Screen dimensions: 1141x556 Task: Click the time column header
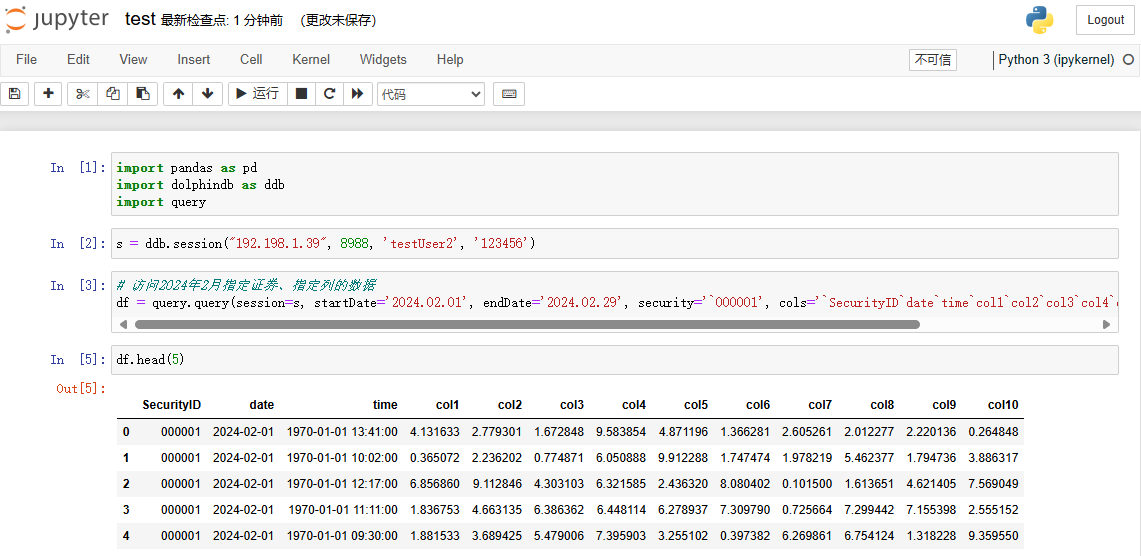[385, 405]
